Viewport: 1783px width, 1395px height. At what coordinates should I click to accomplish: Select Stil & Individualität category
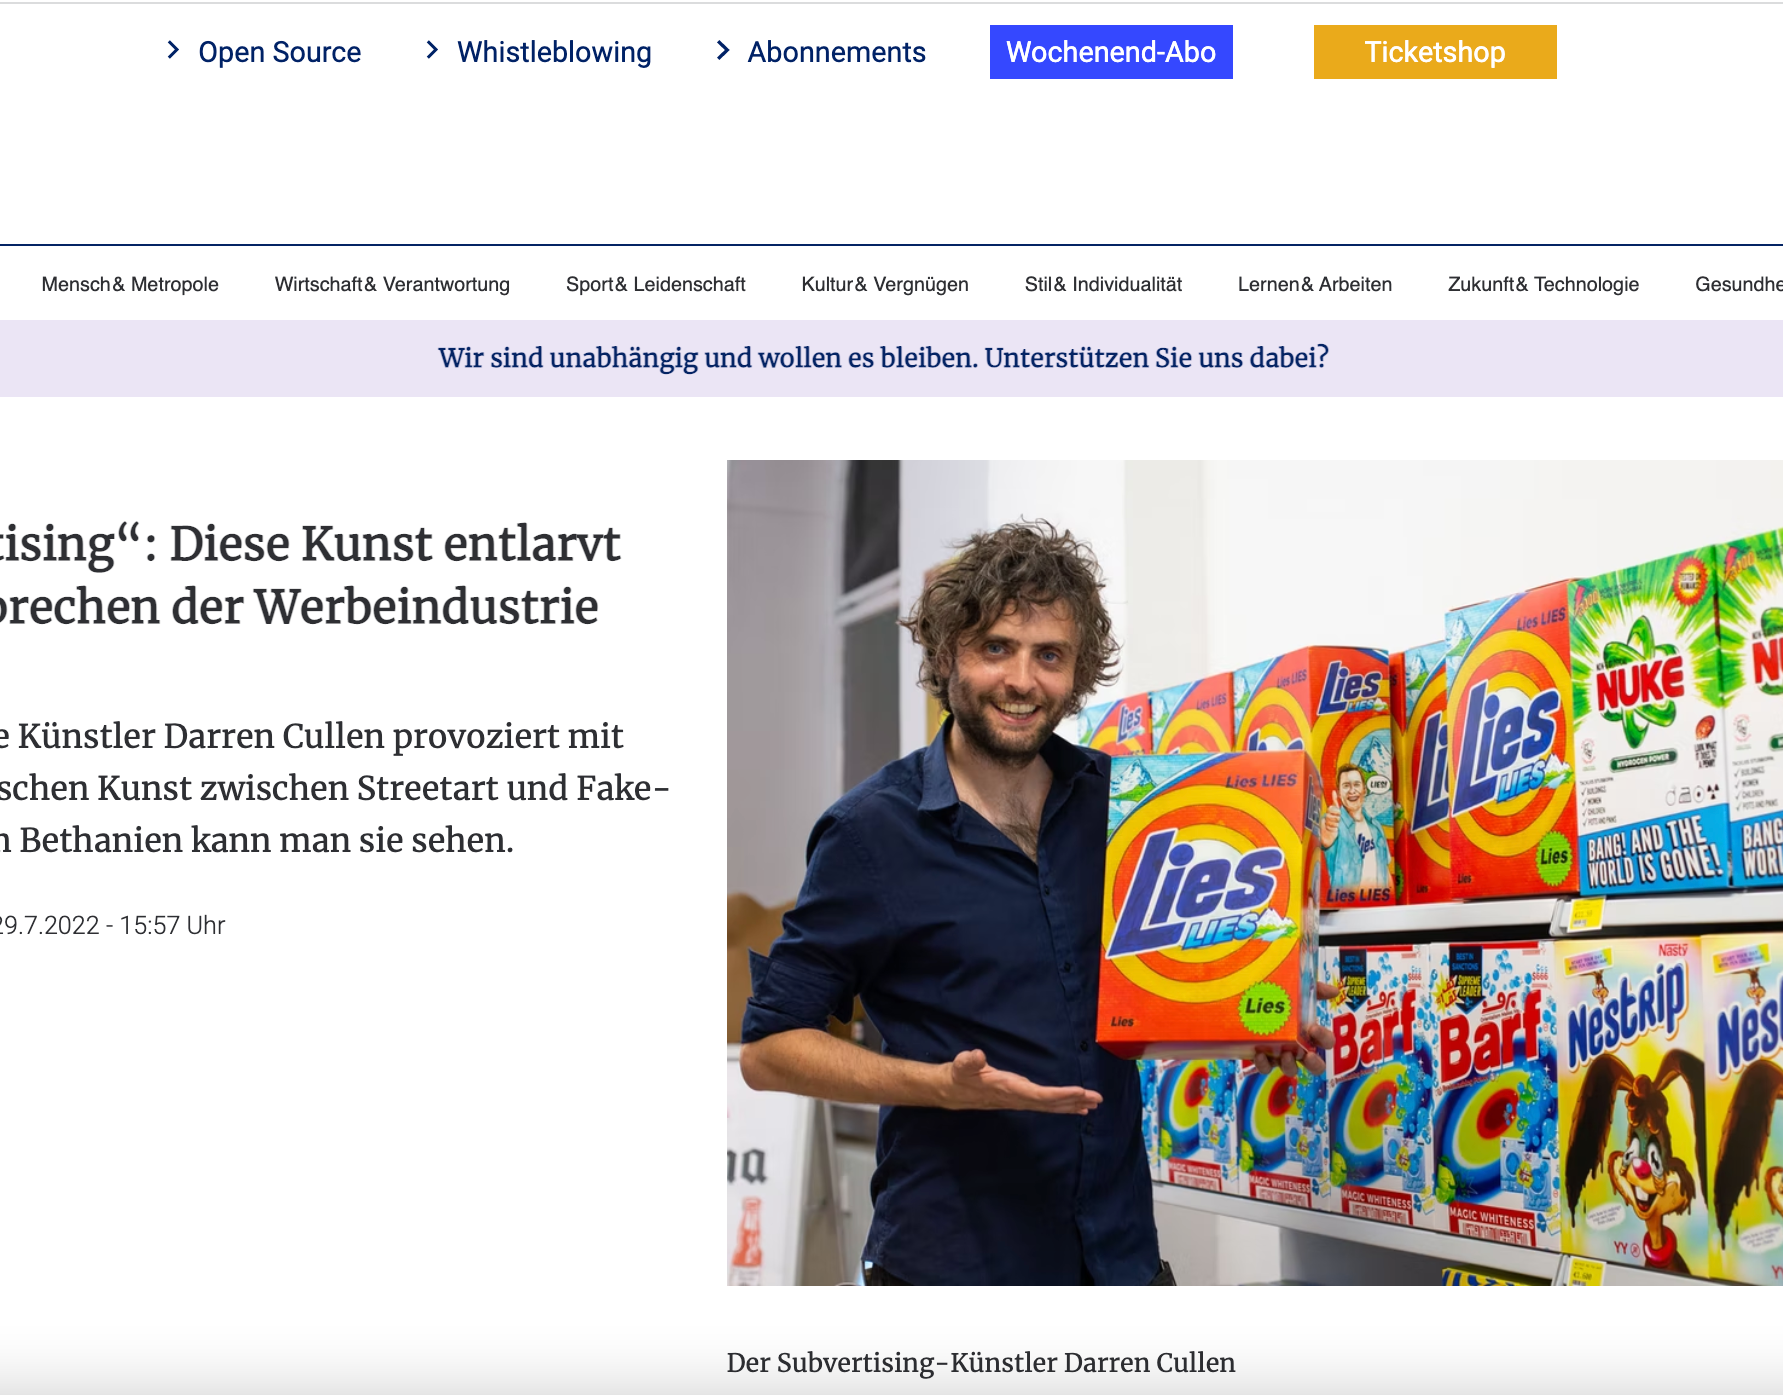coord(1103,284)
